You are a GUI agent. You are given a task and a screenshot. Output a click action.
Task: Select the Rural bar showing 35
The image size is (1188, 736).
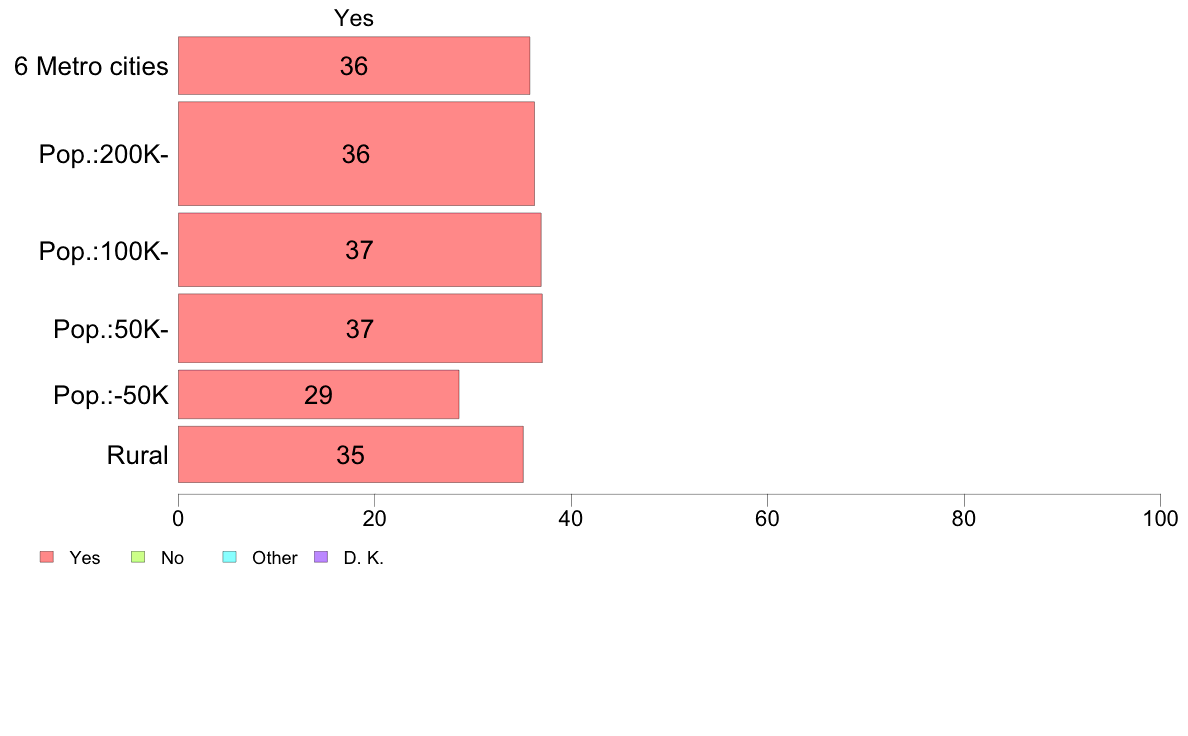[x=351, y=454]
